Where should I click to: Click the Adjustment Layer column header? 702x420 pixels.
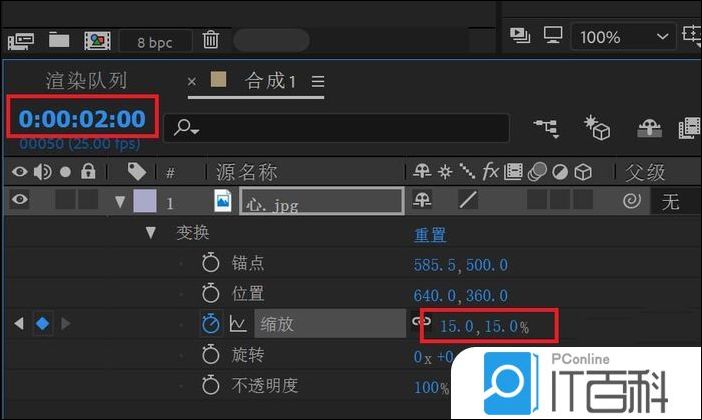(560, 172)
